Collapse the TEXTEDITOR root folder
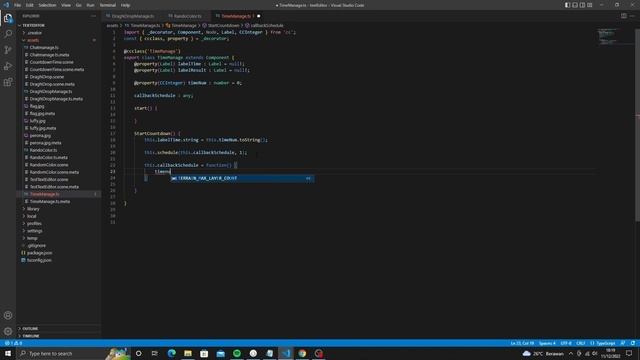 pos(59,25)
